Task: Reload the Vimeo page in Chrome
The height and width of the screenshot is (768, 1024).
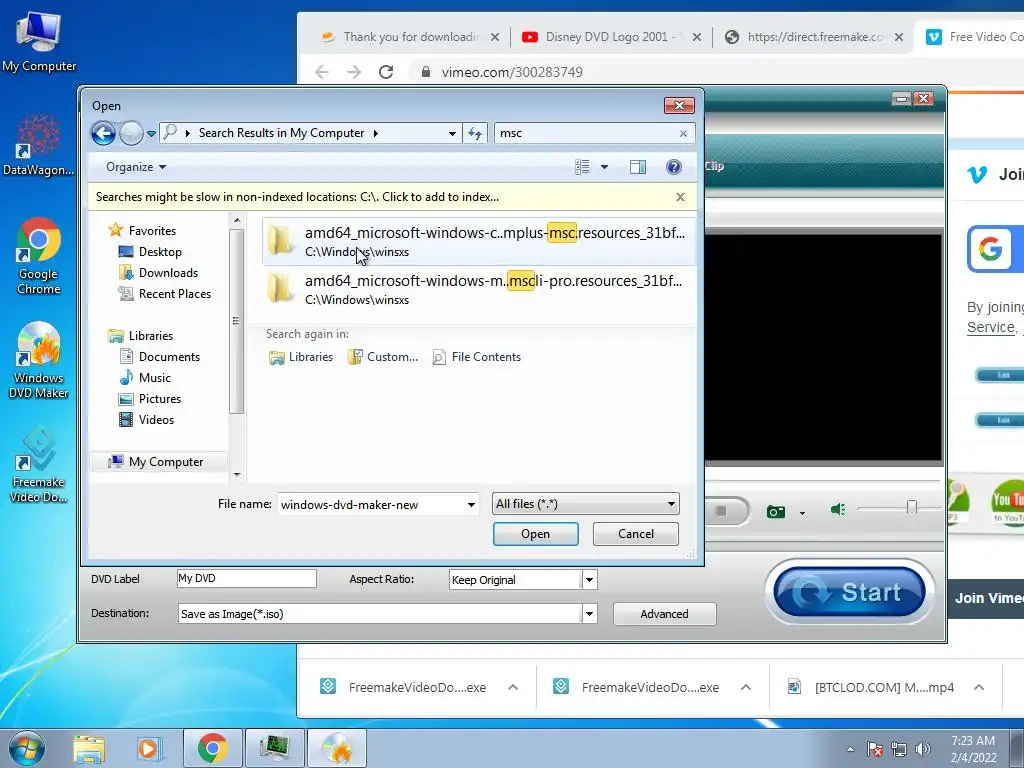Action: (386, 72)
